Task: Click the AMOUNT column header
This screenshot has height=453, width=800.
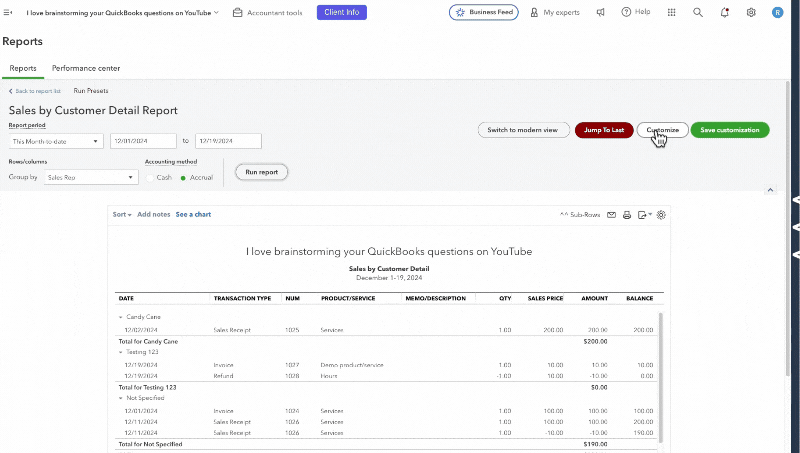Action: (x=594, y=298)
